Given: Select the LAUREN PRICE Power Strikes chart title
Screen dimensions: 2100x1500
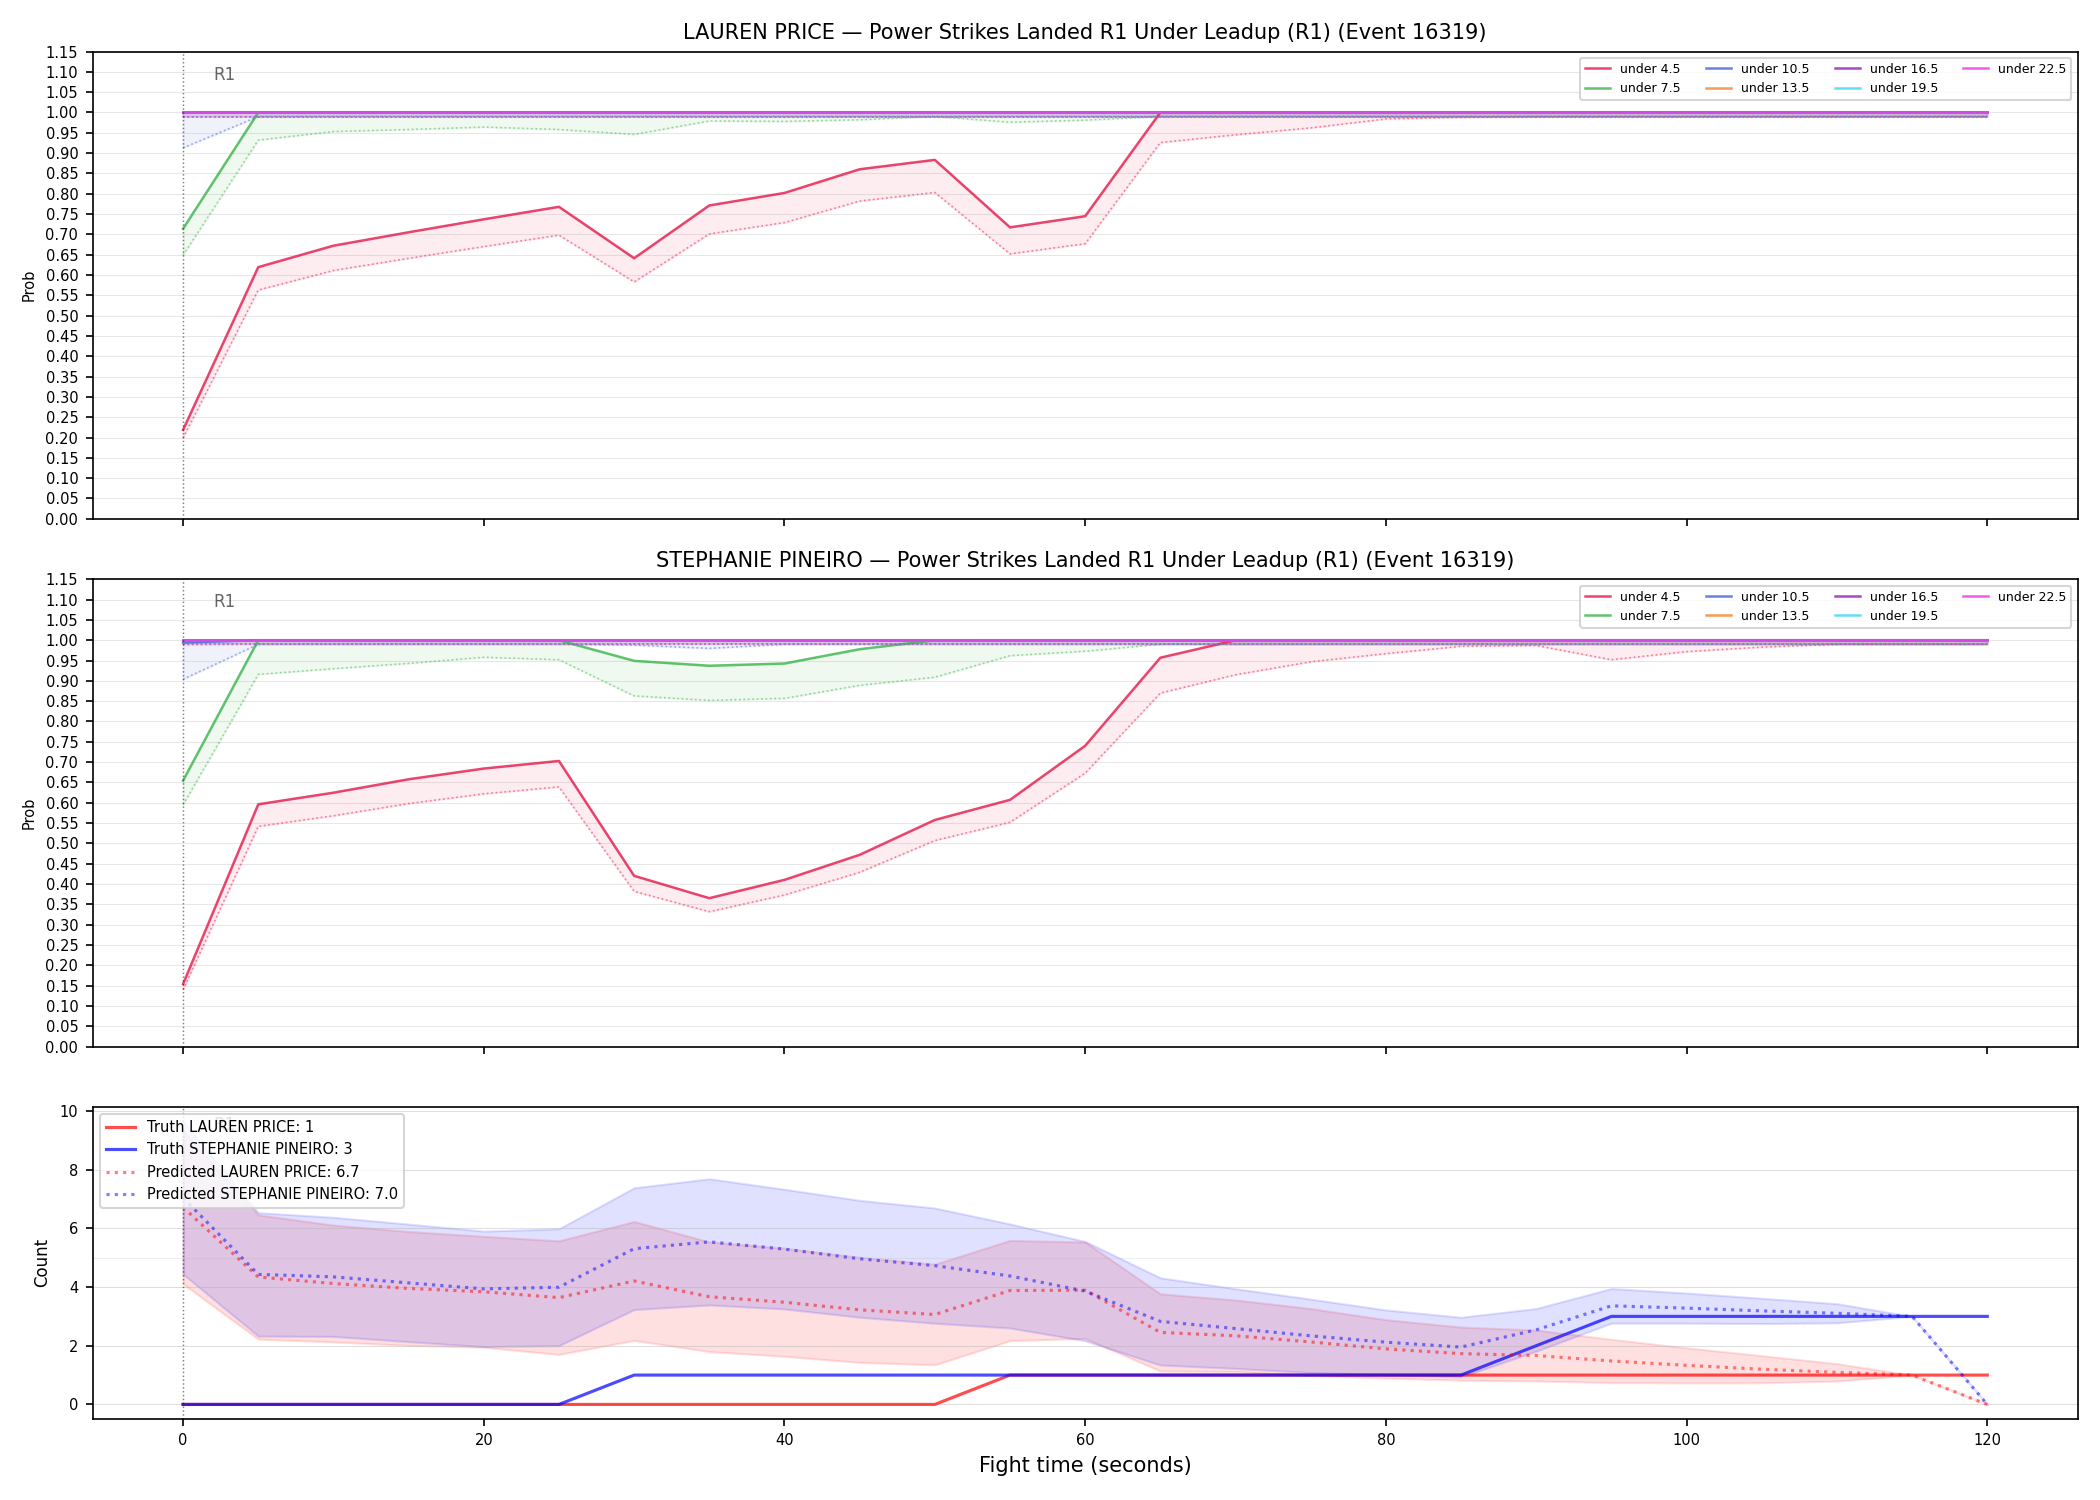Looking at the screenshot, I should click(x=1084, y=32).
